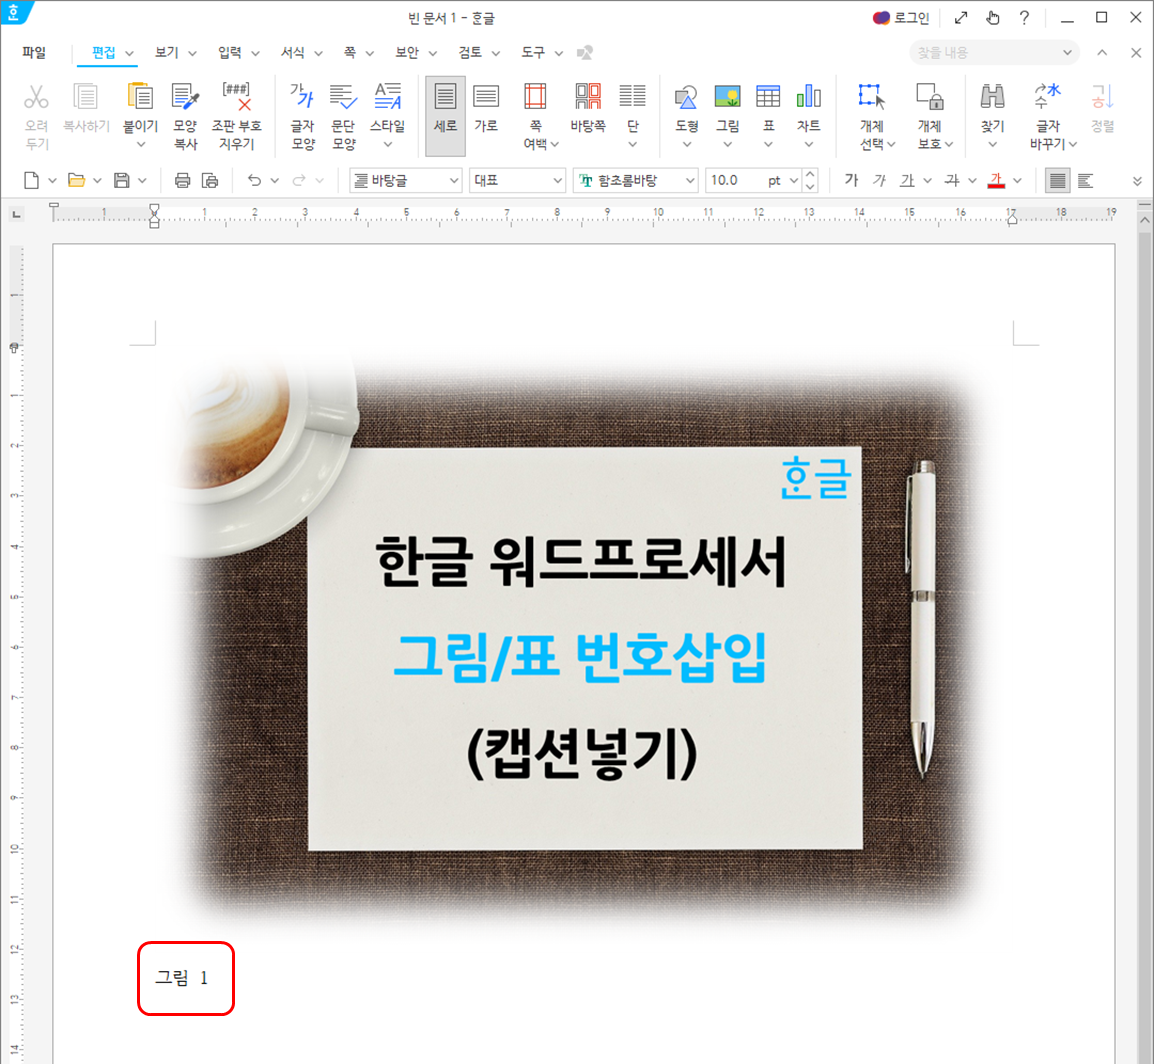
Task: Click the 개체 보호 object protect icon
Action: pyautogui.click(x=932, y=110)
